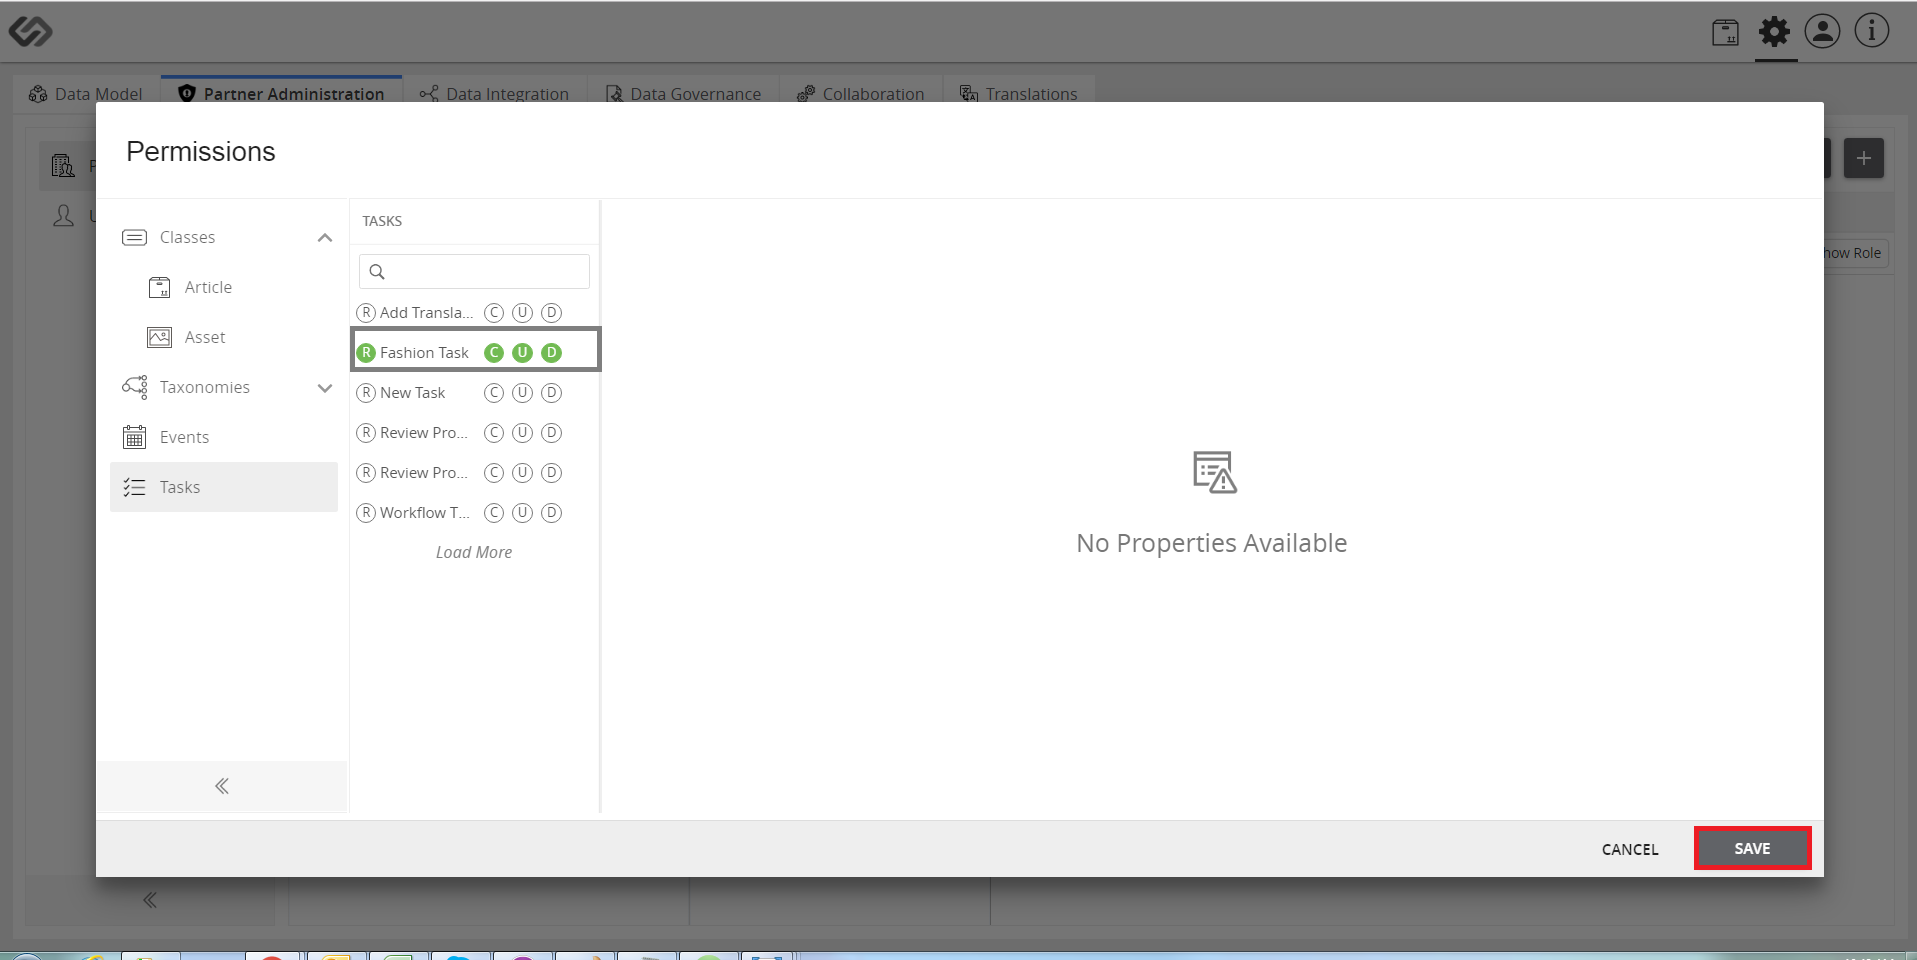Open the Tasks permissions section
This screenshot has height=960, width=1917.
pos(224,487)
